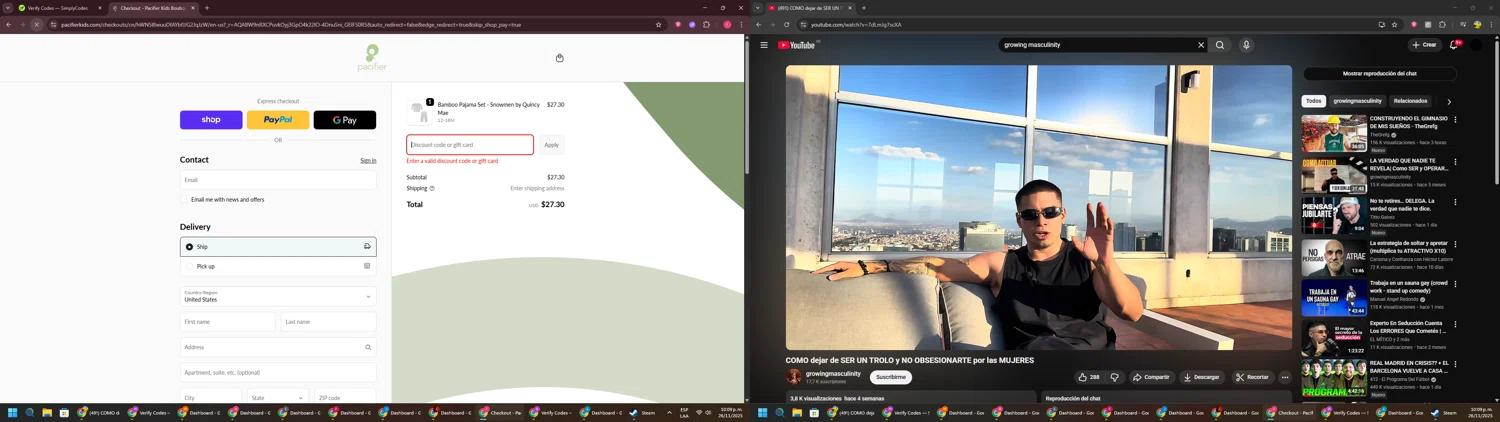
Task: Open the State dropdown
Action: click(278, 397)
